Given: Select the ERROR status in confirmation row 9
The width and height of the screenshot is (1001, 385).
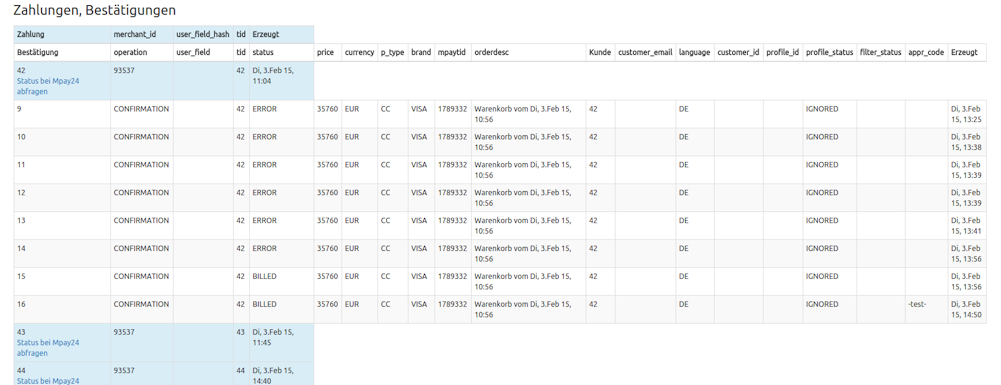Looking at the screenshot, I should click(x=265, y=109).
